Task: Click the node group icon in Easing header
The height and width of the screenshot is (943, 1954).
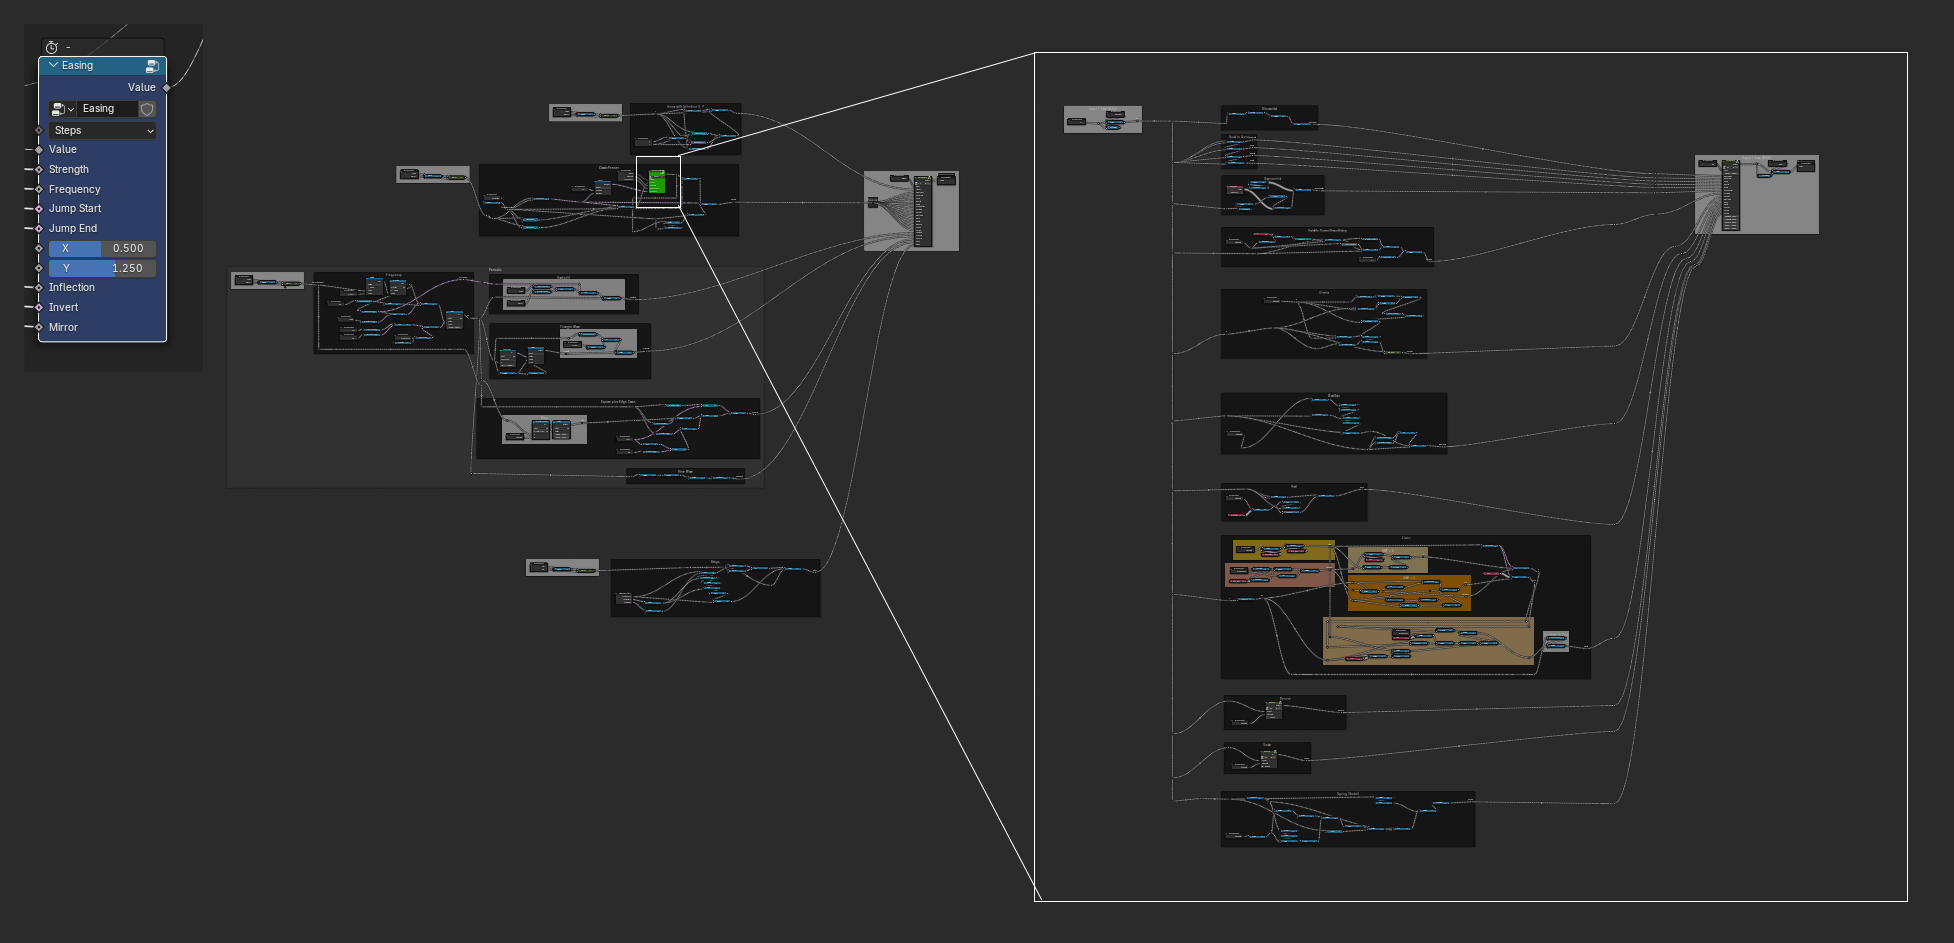Action: (152, 66)
